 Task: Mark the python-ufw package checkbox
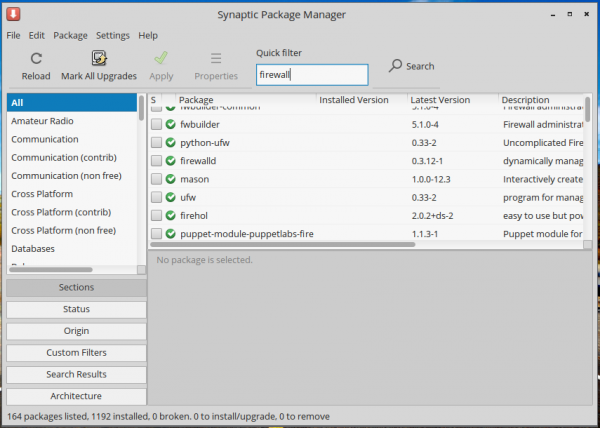(x=156, y=143)
